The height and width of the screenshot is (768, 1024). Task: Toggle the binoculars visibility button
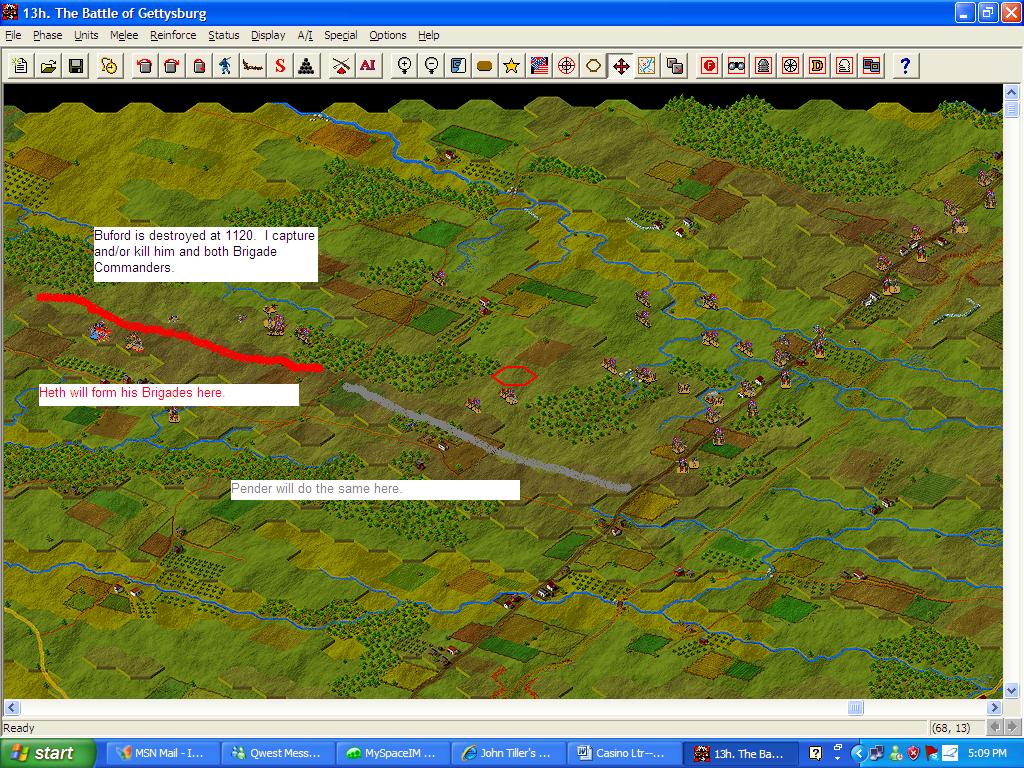click(736, 66)
